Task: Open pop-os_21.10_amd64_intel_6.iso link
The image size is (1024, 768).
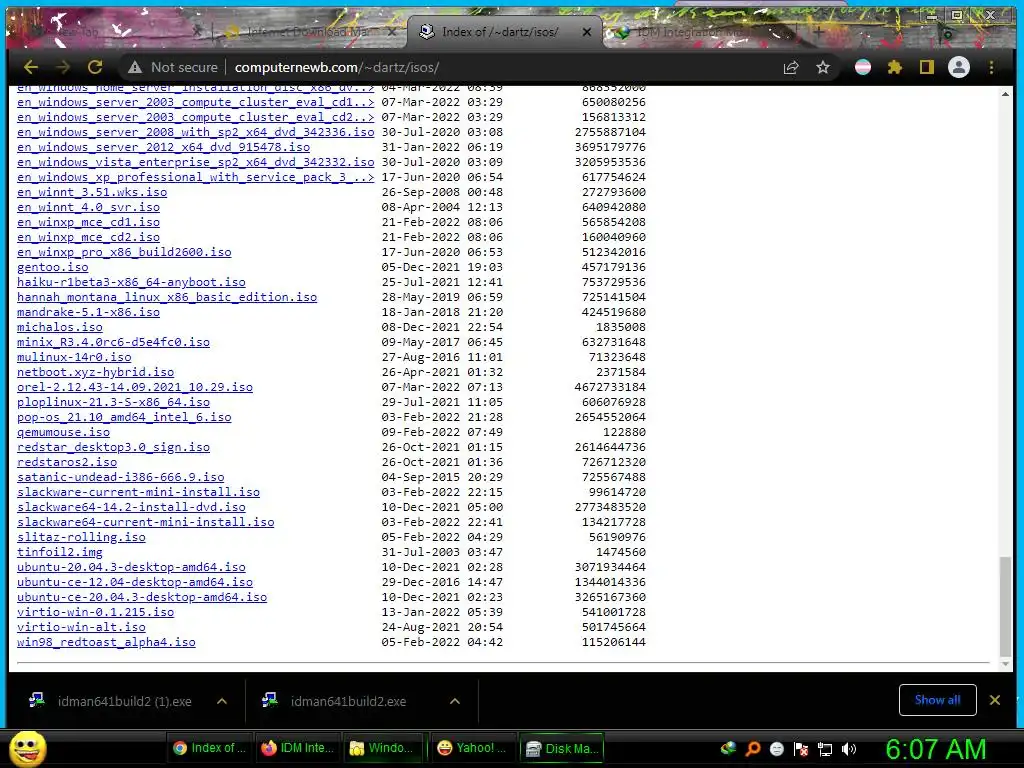Action: point(124,417)
